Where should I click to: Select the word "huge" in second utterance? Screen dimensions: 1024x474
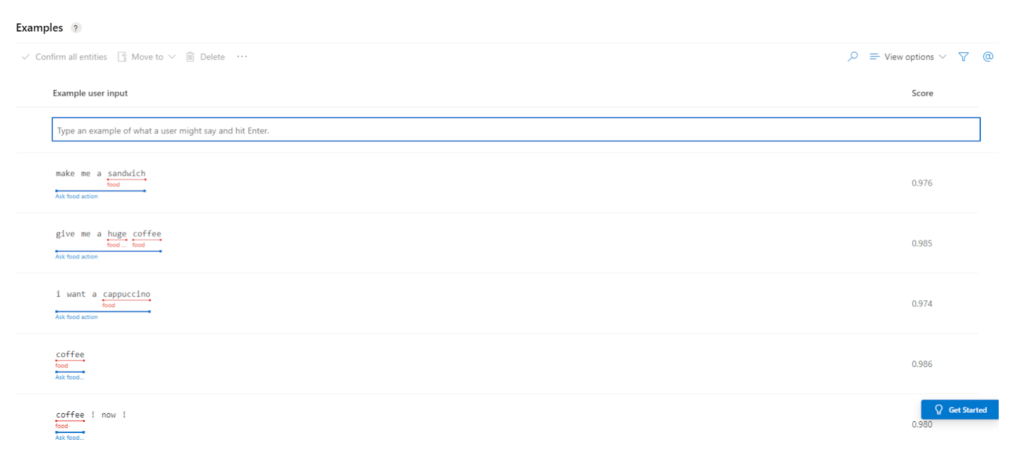pos(117,234)
